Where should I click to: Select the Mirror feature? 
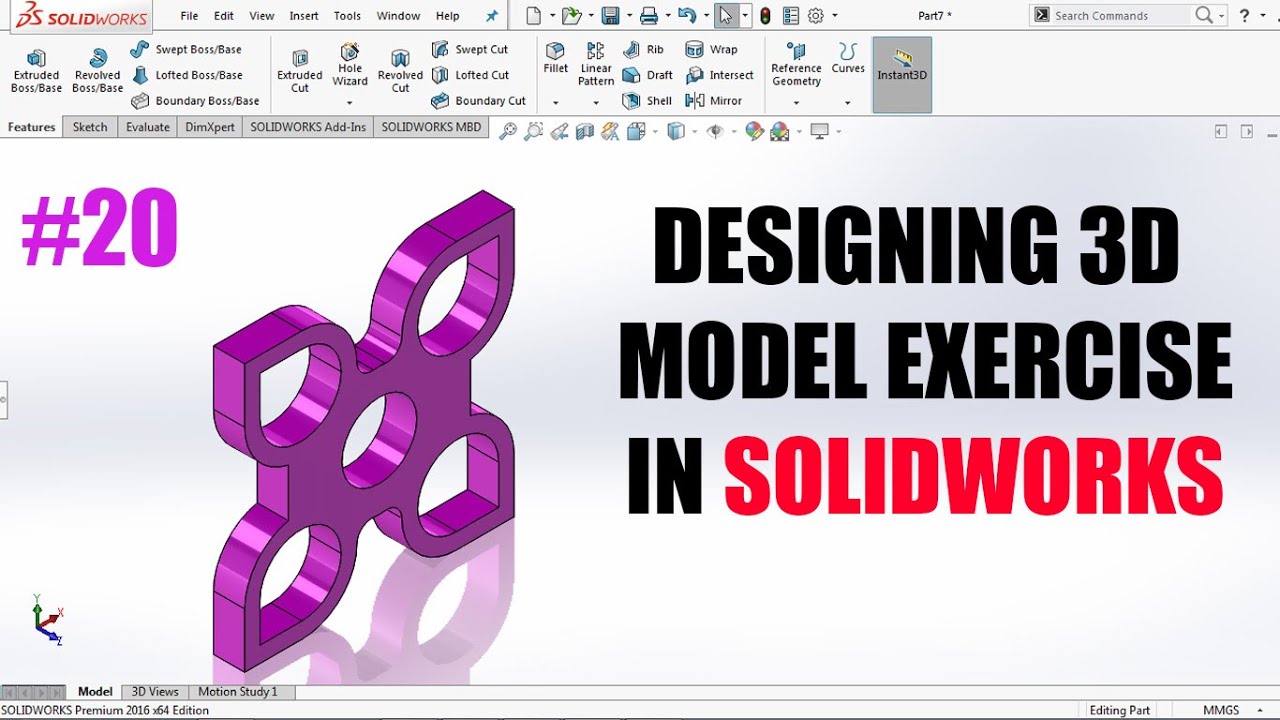coord(714,101)
